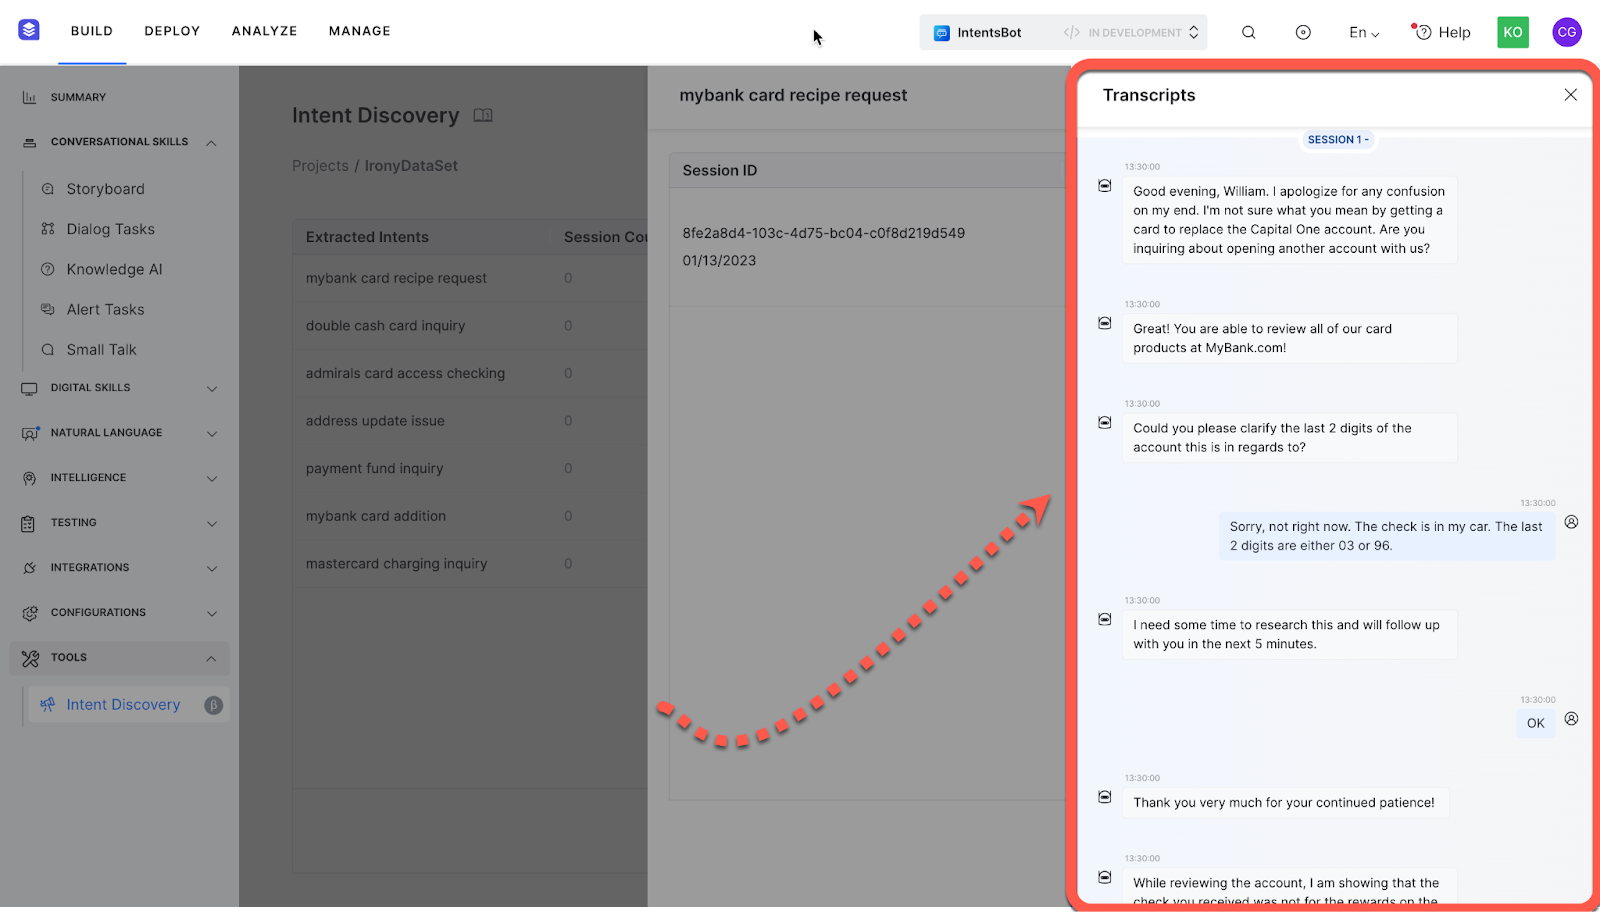Switch to the ANALYZE tab
Viewport: 1600px width, 912px height.
point(264,31)
